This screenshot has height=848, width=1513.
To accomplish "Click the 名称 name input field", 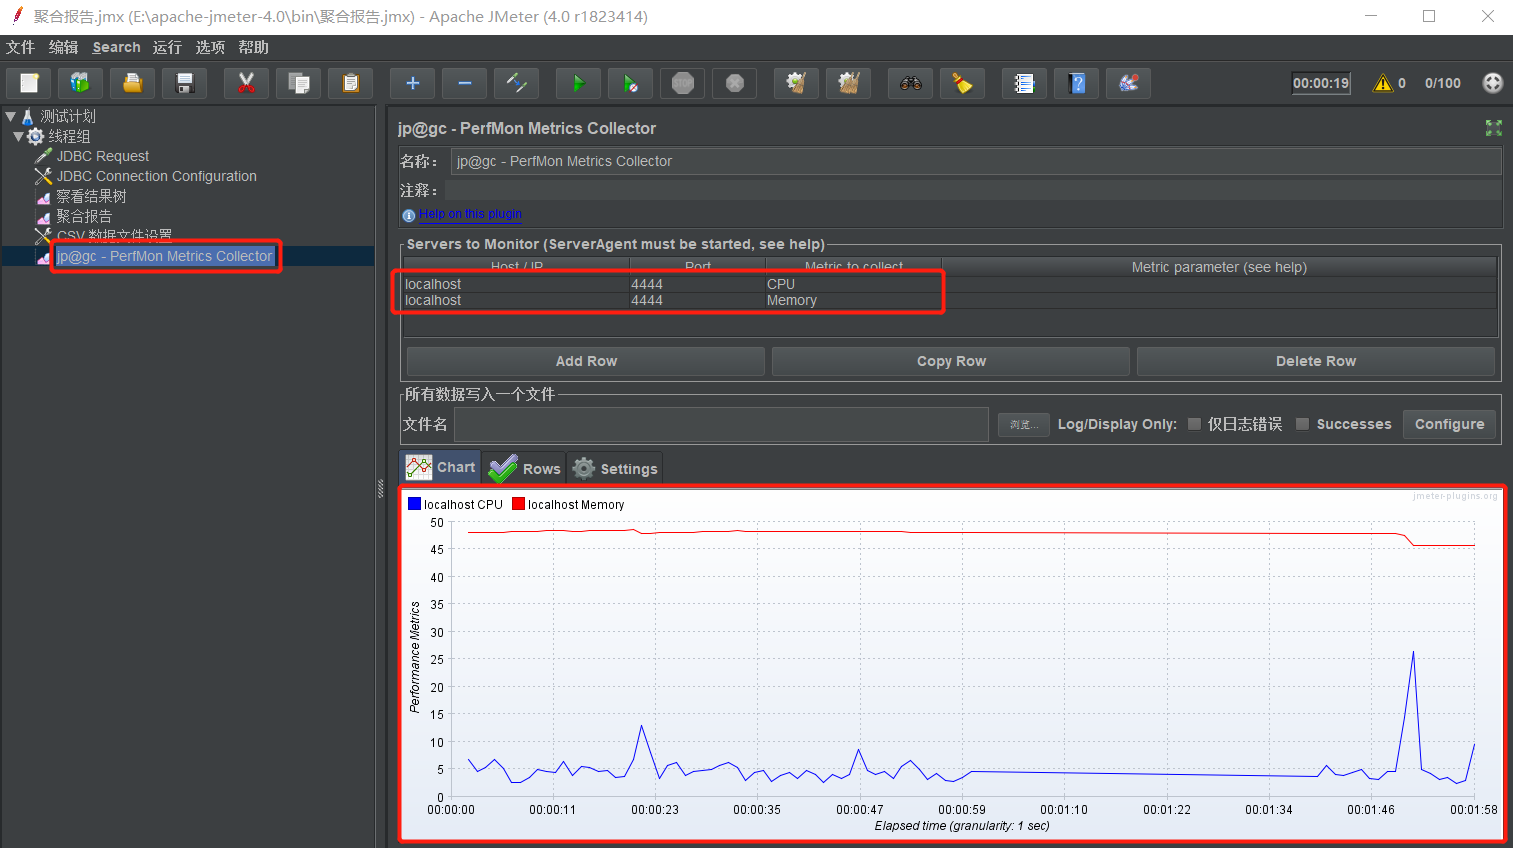I will pos(976,161).
